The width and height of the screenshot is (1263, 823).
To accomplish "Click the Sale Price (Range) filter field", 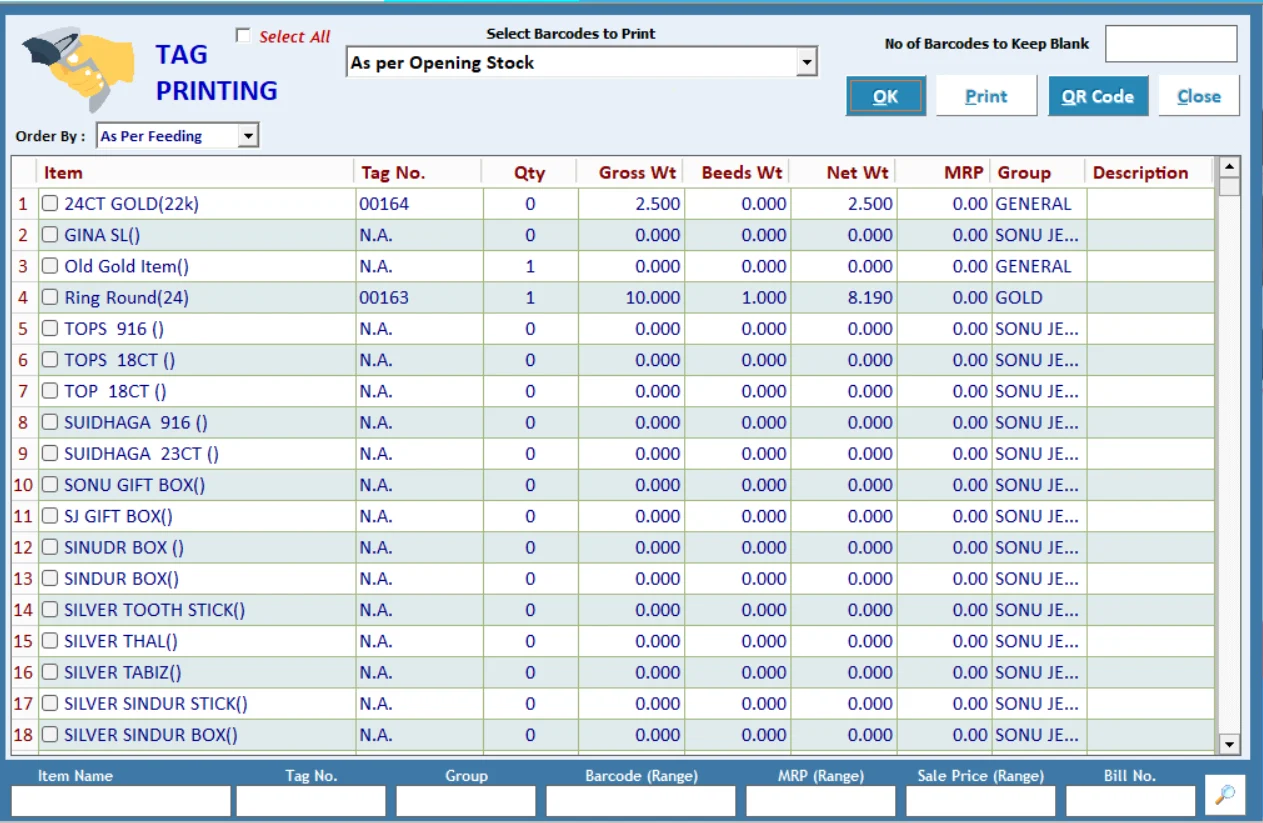I will 981,801.
